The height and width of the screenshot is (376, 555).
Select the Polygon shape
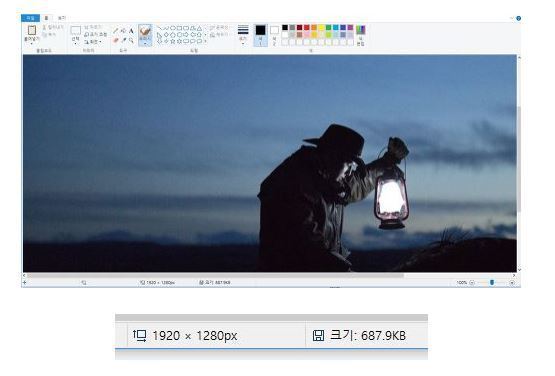pos(193,28)
